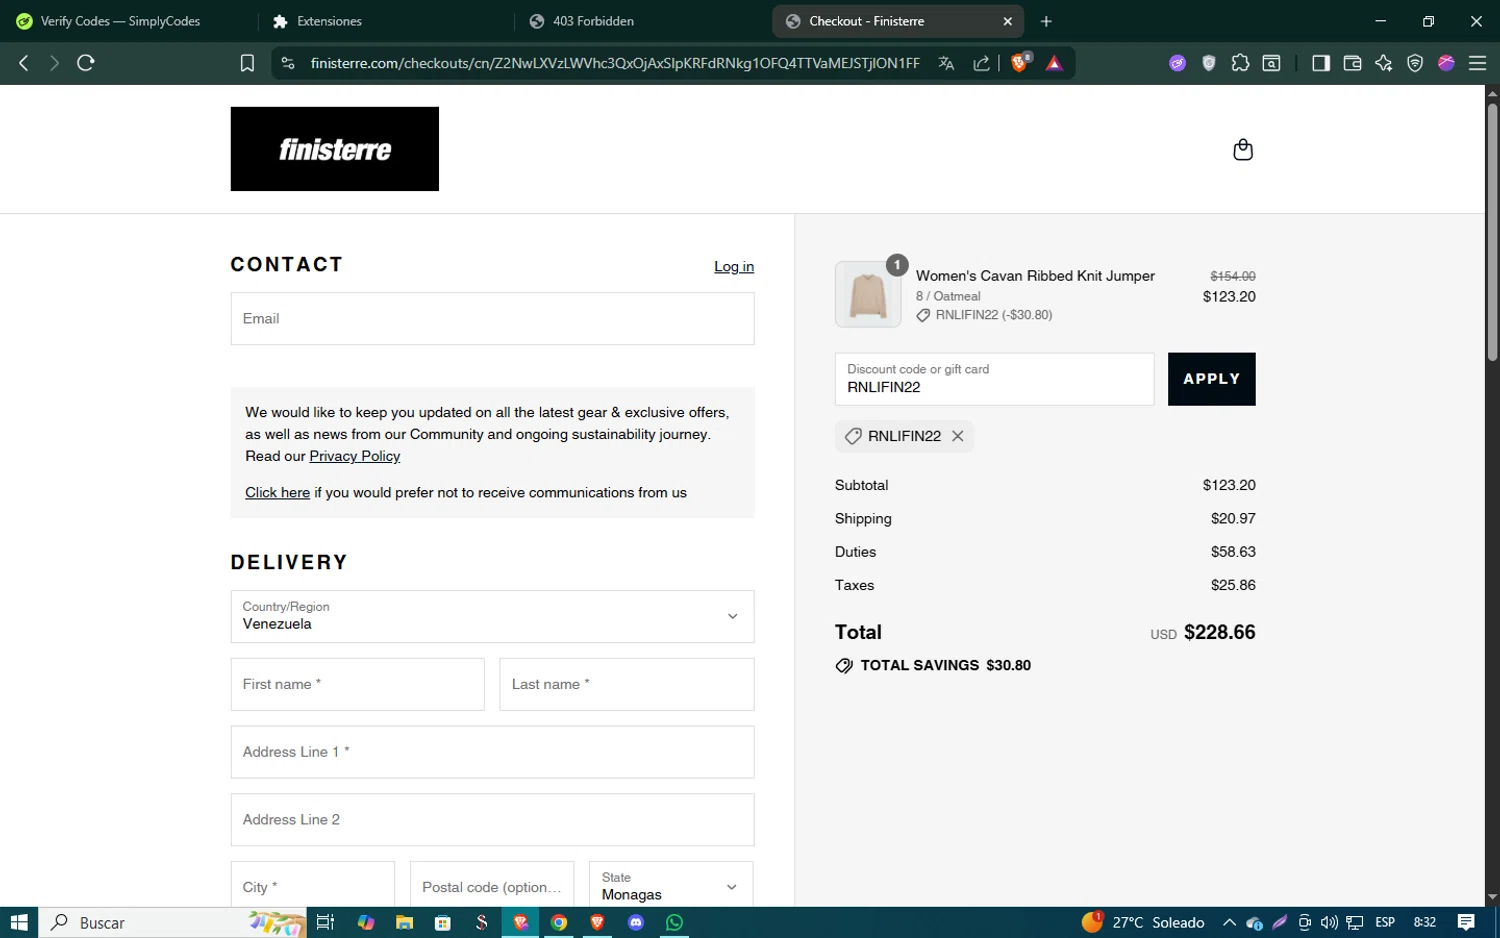Open WhatsApp from the taskbar

674,922
